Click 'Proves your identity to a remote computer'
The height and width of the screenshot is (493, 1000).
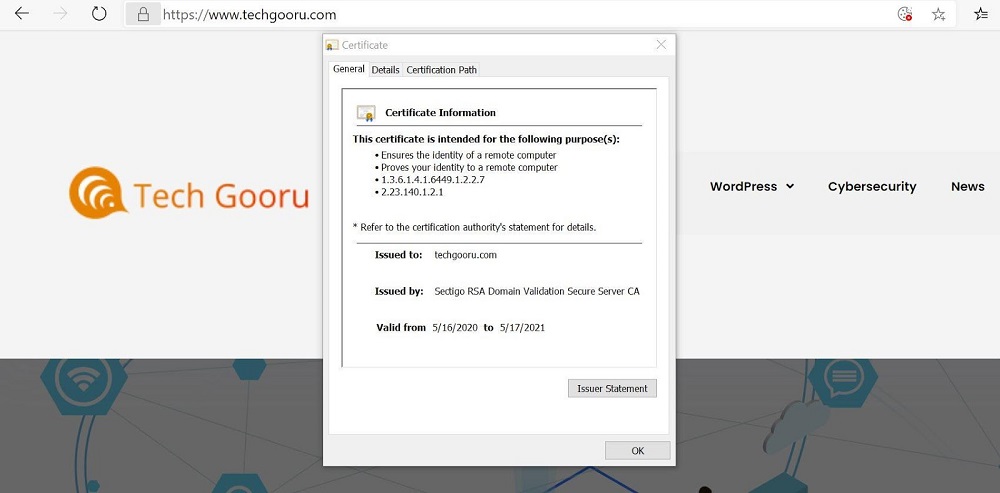click(x=469, y=167)
